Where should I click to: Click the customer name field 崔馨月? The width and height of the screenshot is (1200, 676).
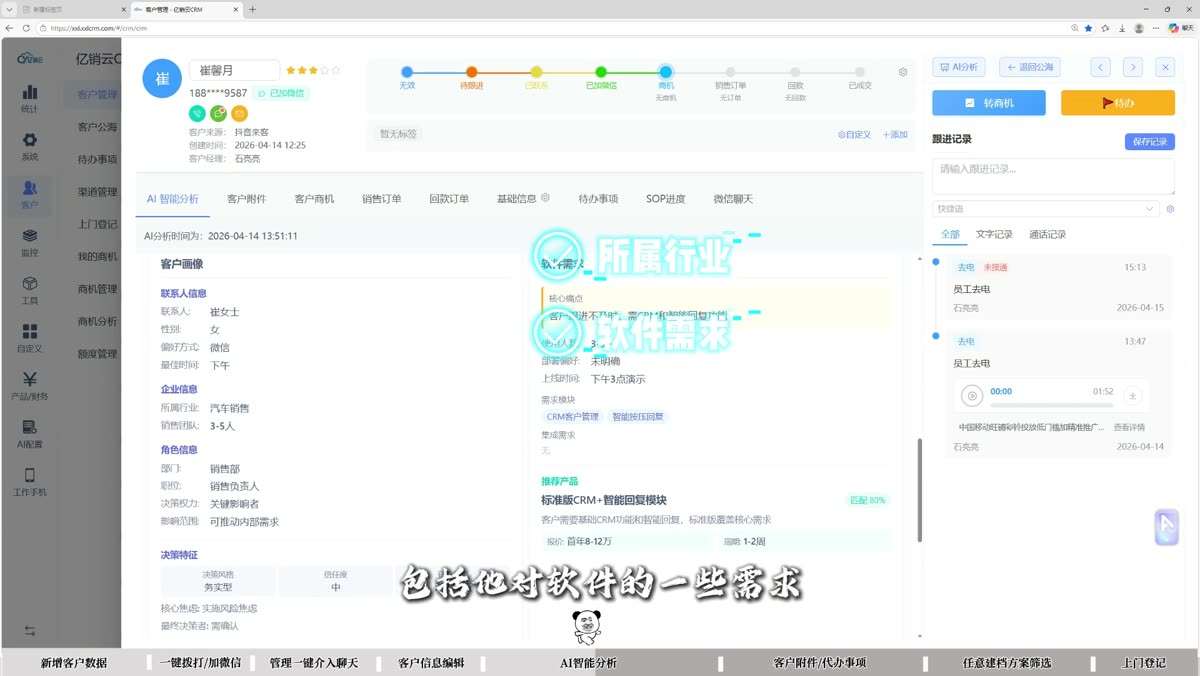click(x=235, y=71)
